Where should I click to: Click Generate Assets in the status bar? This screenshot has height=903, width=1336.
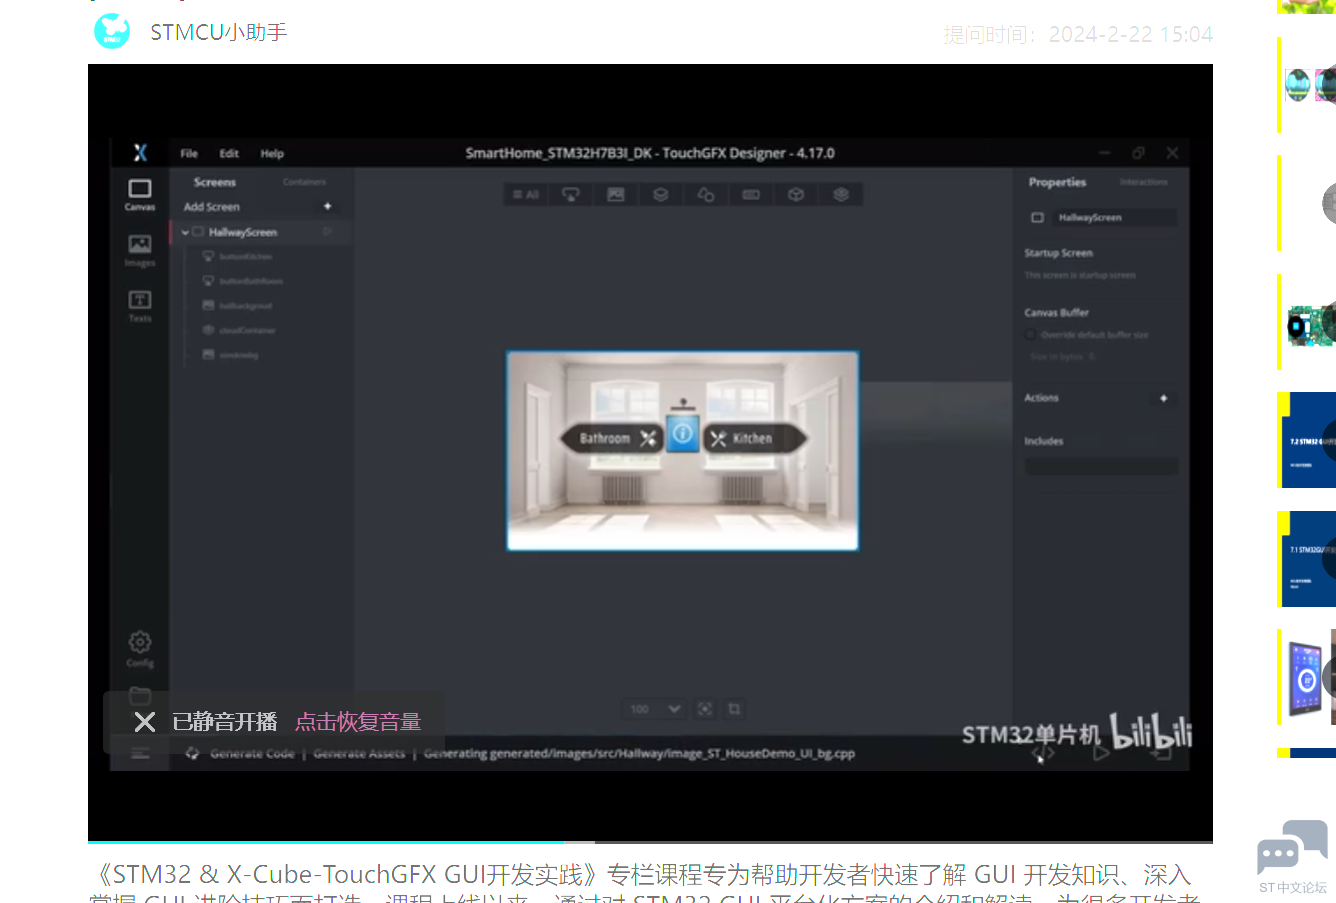359,753
